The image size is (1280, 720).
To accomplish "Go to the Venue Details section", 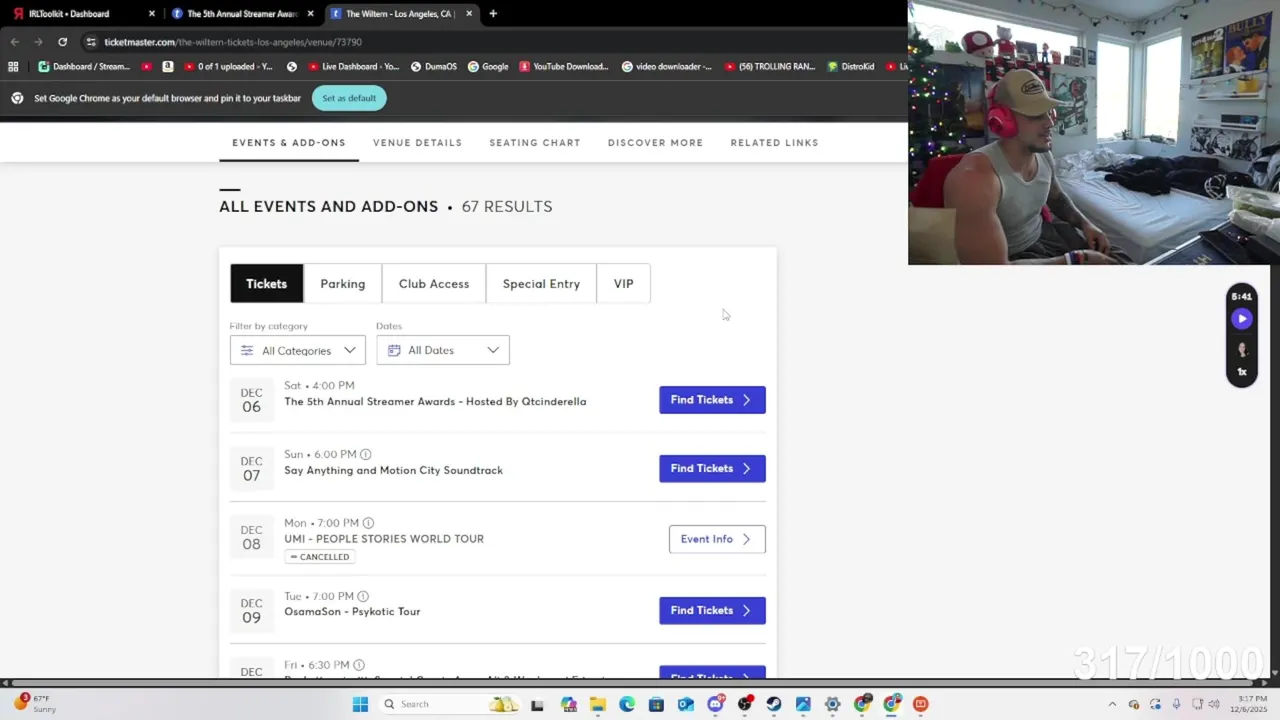I will (x=418, y=143).
